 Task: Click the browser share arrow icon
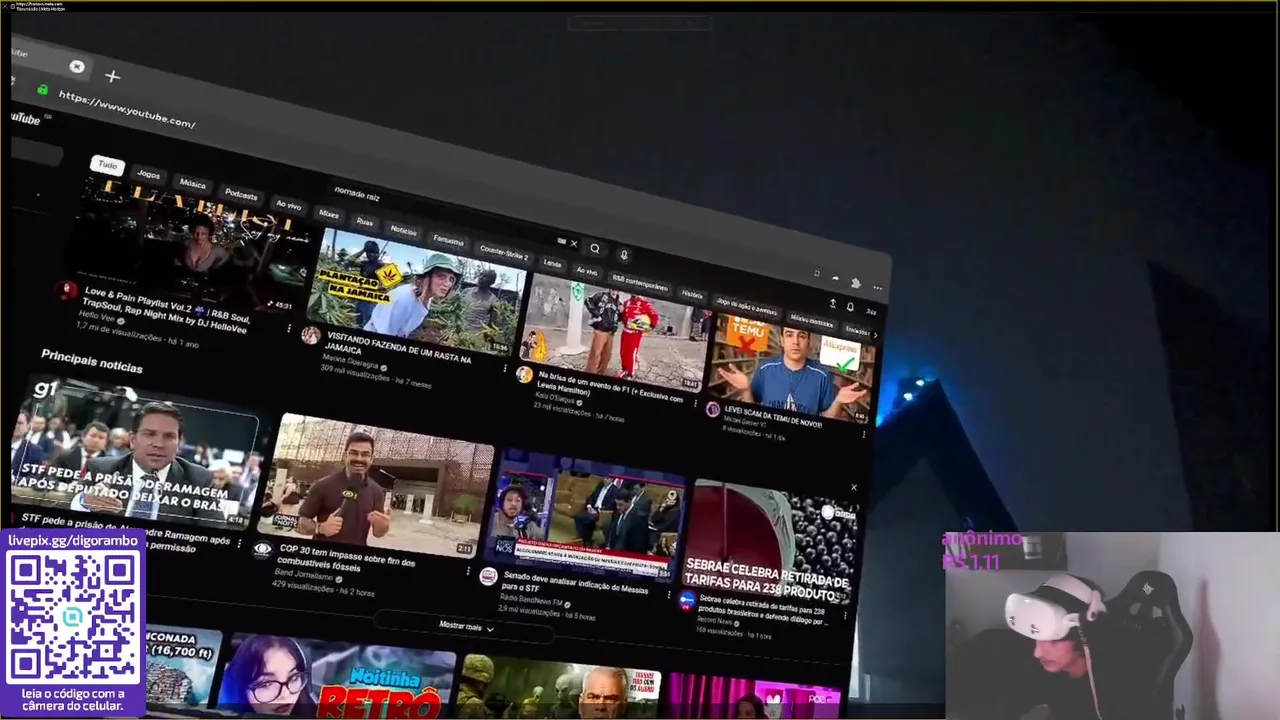[835, 278]
